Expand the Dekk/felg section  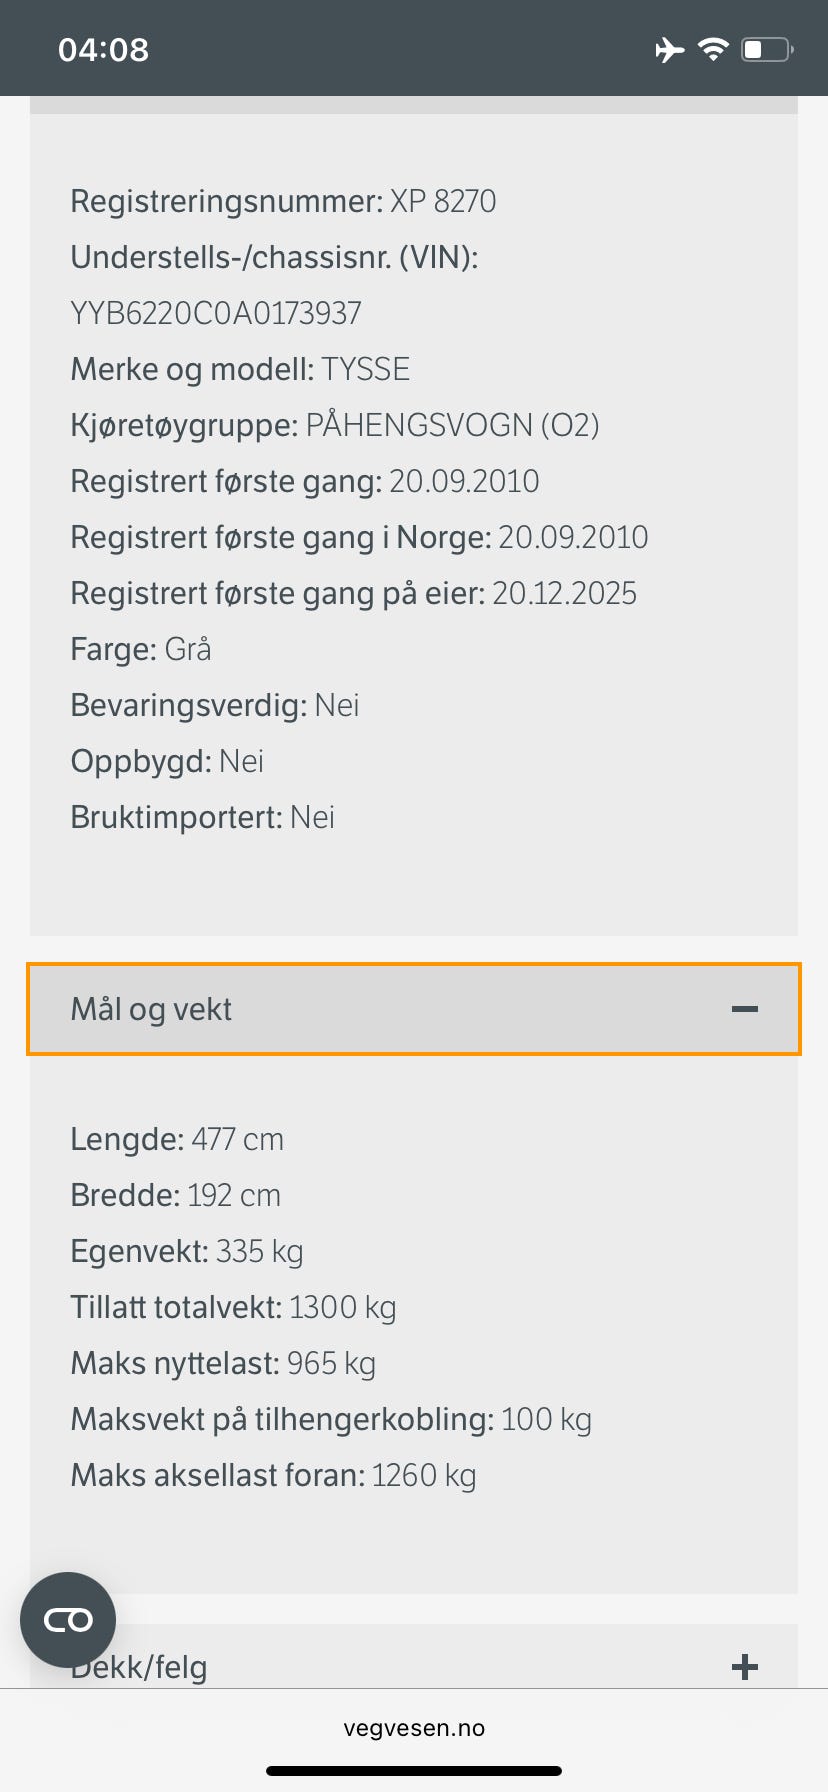tap(412, 1666)
